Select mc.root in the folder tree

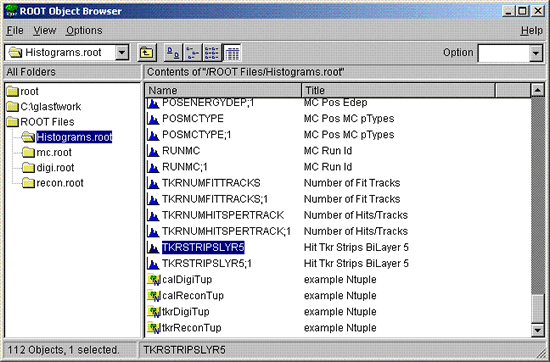(x=54, y=153)
